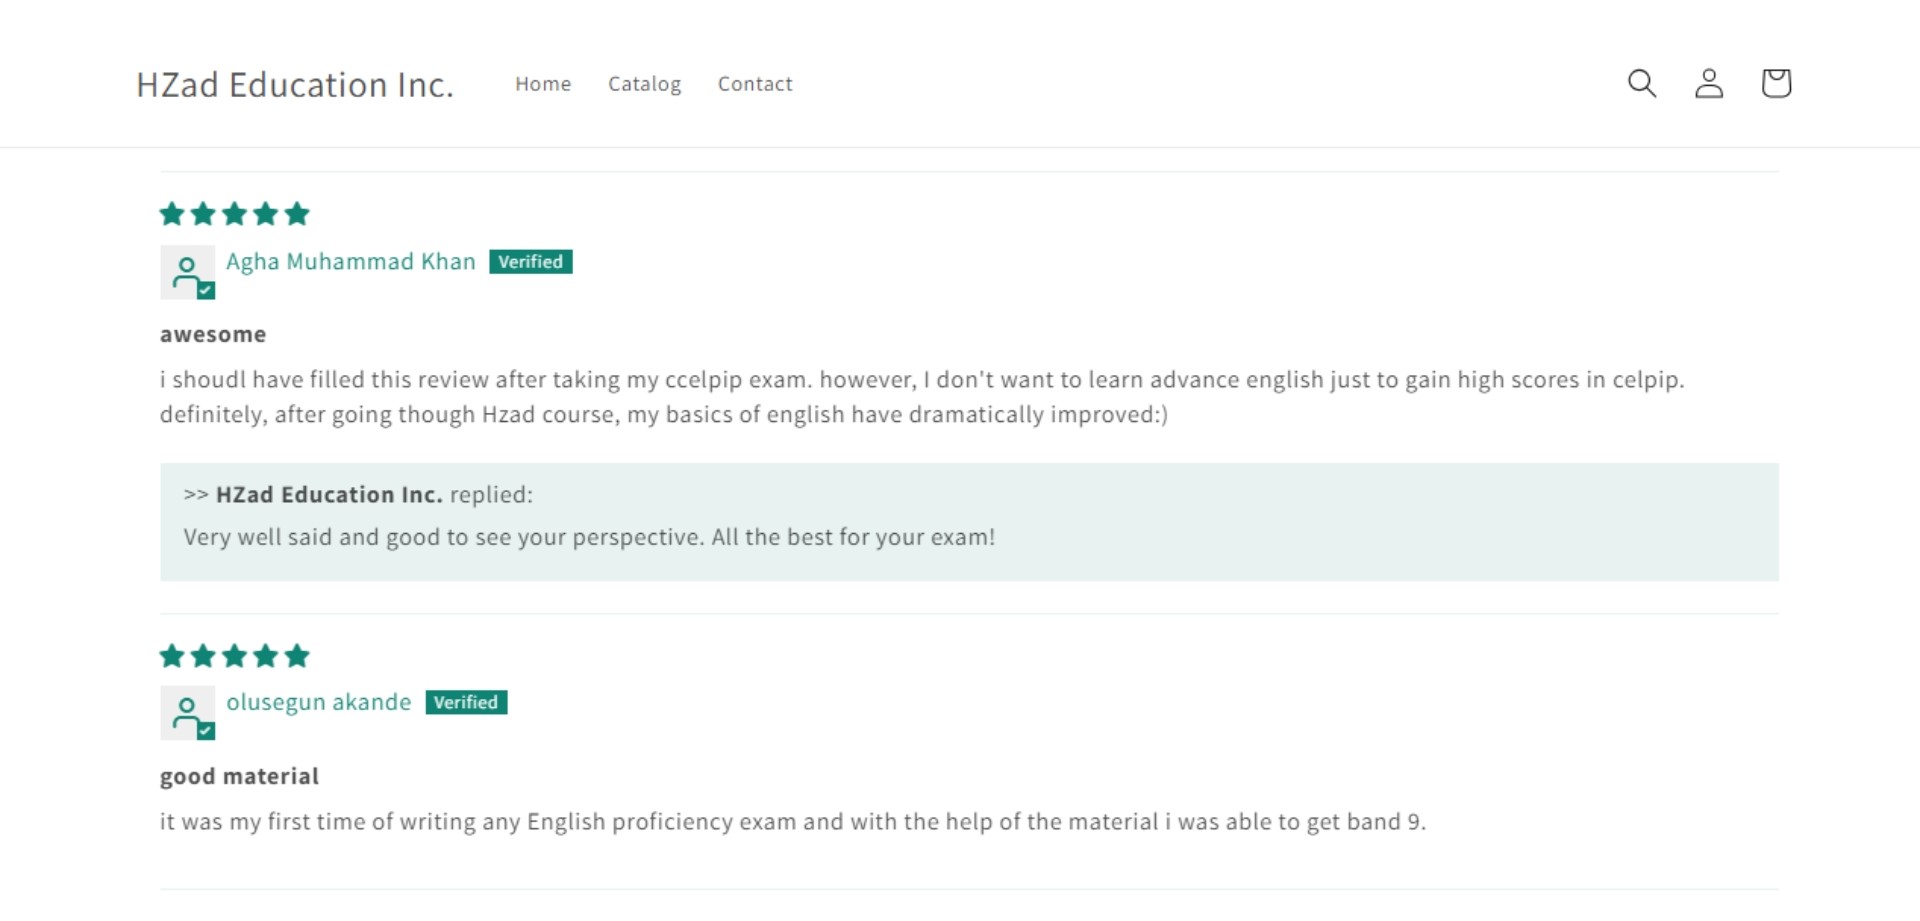Click olusegun akande's avatar icon
1920x921 pixels.
[x=187, y=713]
